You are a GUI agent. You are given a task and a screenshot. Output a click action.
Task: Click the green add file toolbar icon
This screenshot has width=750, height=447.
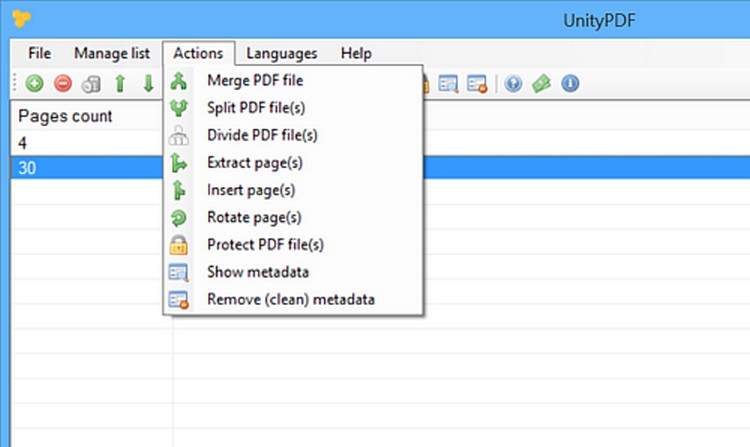coord(35,84)
